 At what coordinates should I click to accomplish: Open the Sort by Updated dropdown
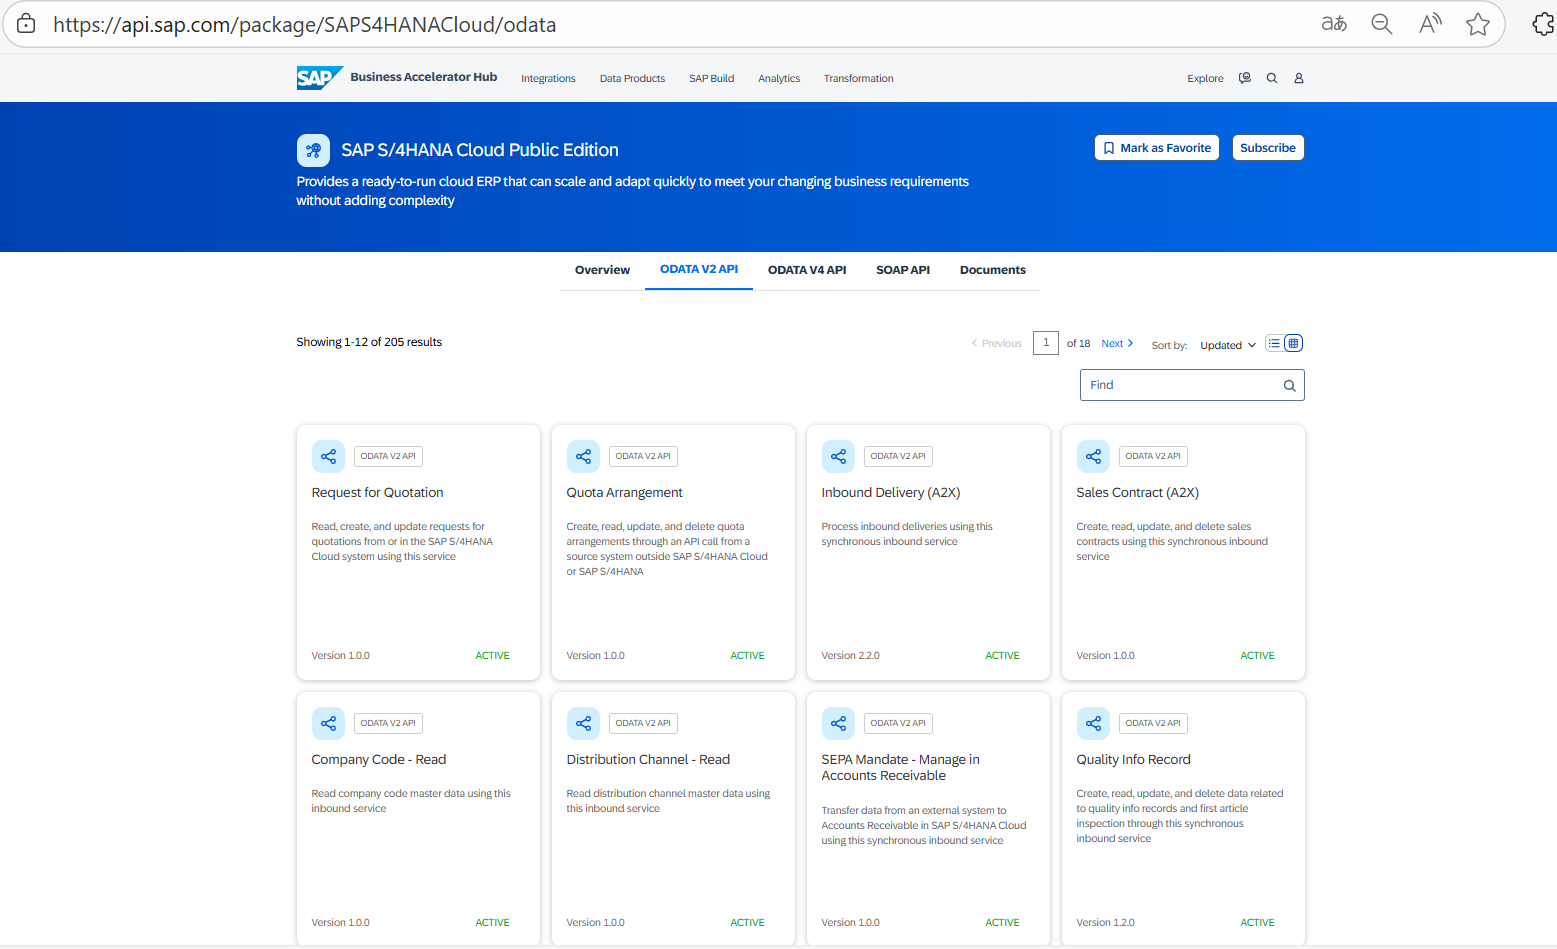pyautogui.click(x=1227, y=344)
